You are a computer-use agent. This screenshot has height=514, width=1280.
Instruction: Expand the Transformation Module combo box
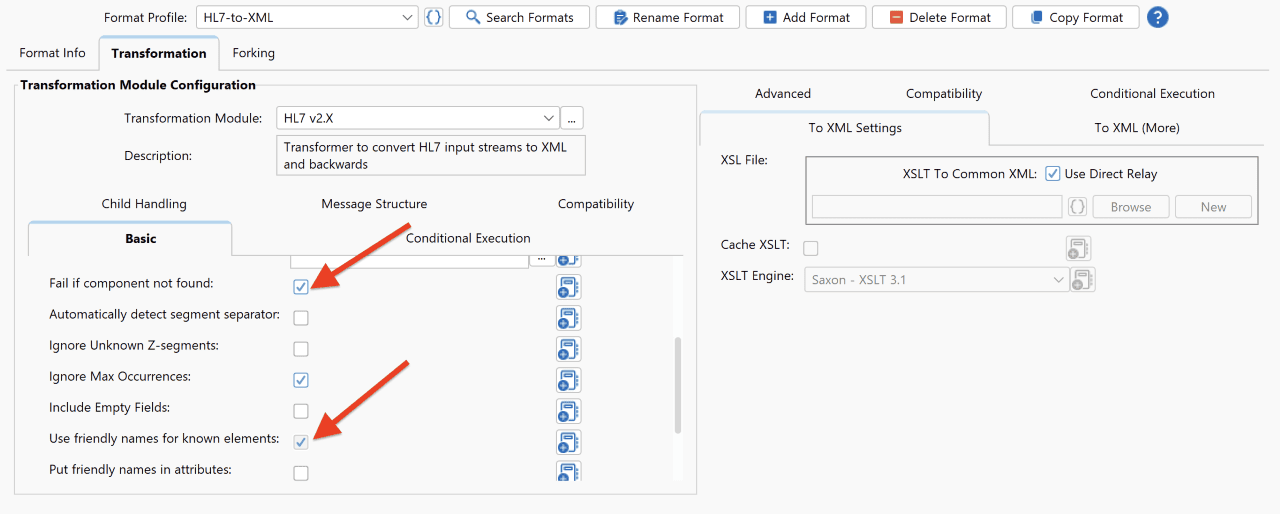click(x=417, y=118)
